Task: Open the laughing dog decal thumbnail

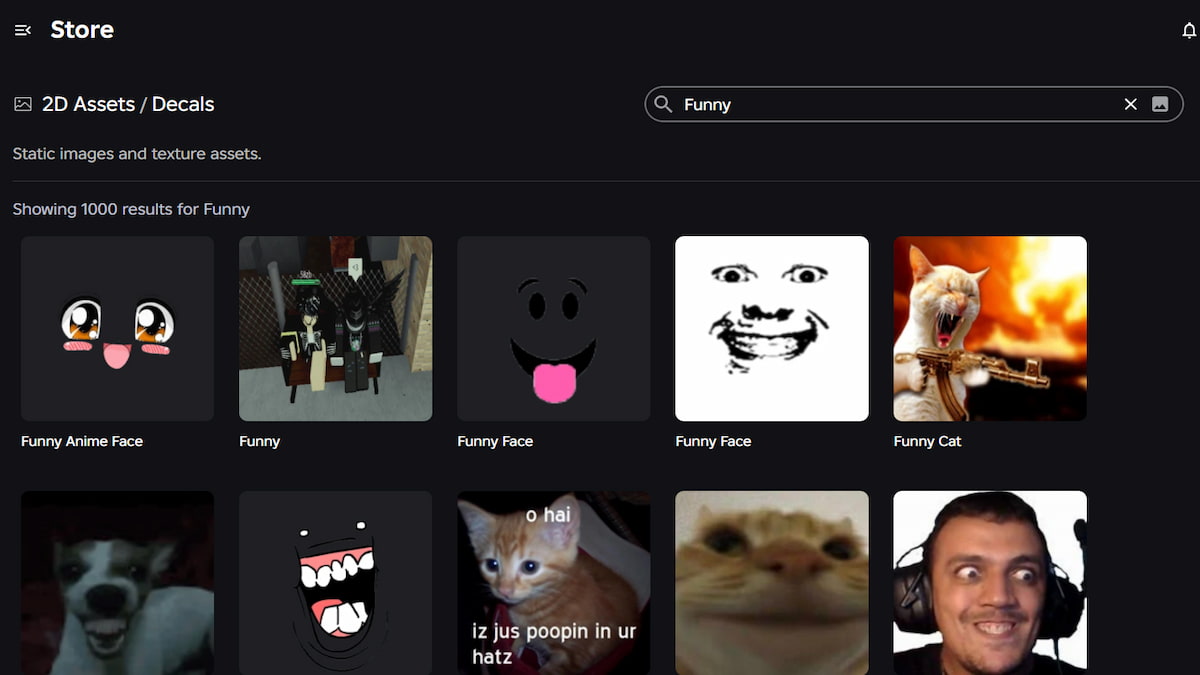Action: (117, 582)
